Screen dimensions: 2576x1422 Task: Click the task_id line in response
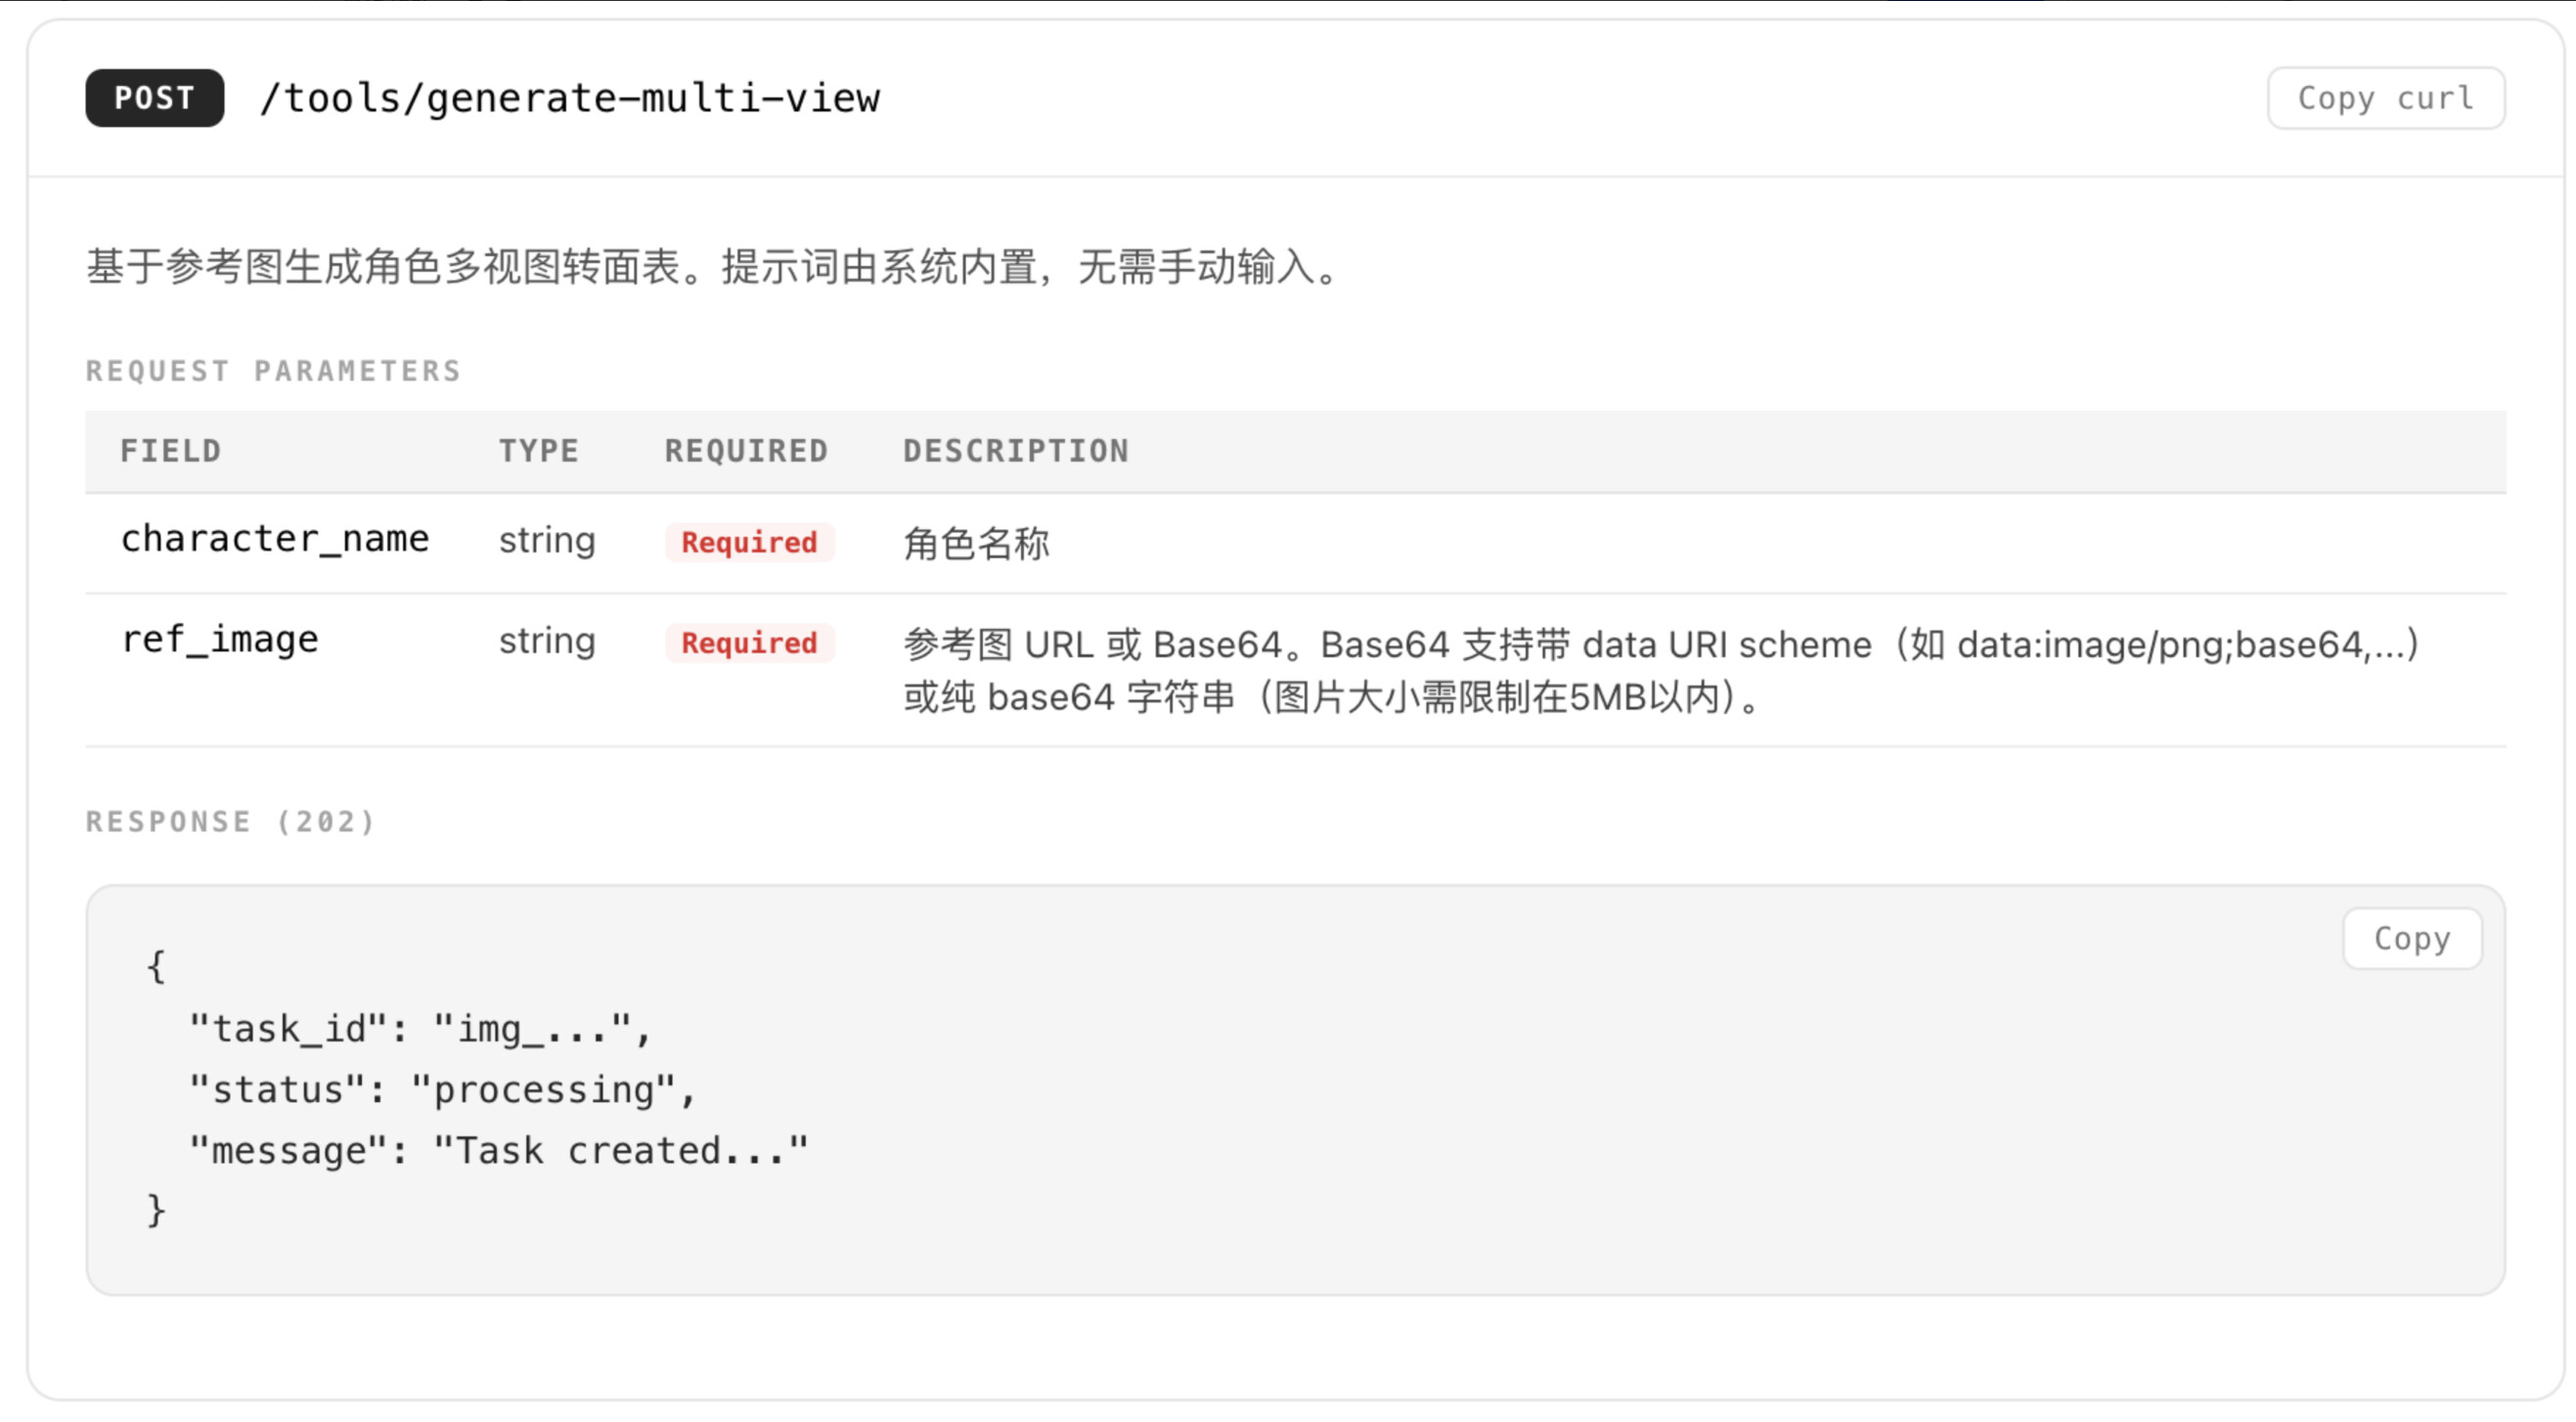(420, 1028)
